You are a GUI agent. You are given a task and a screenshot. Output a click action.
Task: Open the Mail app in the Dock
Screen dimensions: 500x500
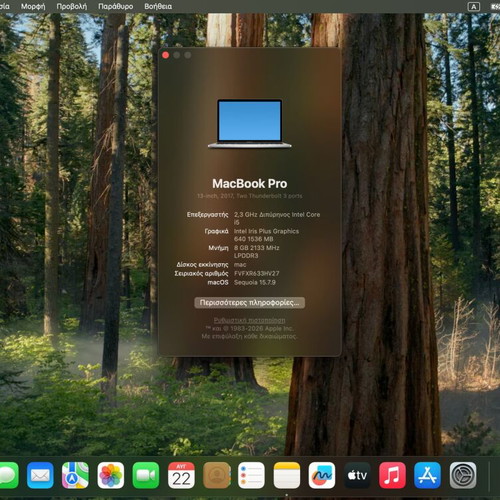(x=40, y=475)
